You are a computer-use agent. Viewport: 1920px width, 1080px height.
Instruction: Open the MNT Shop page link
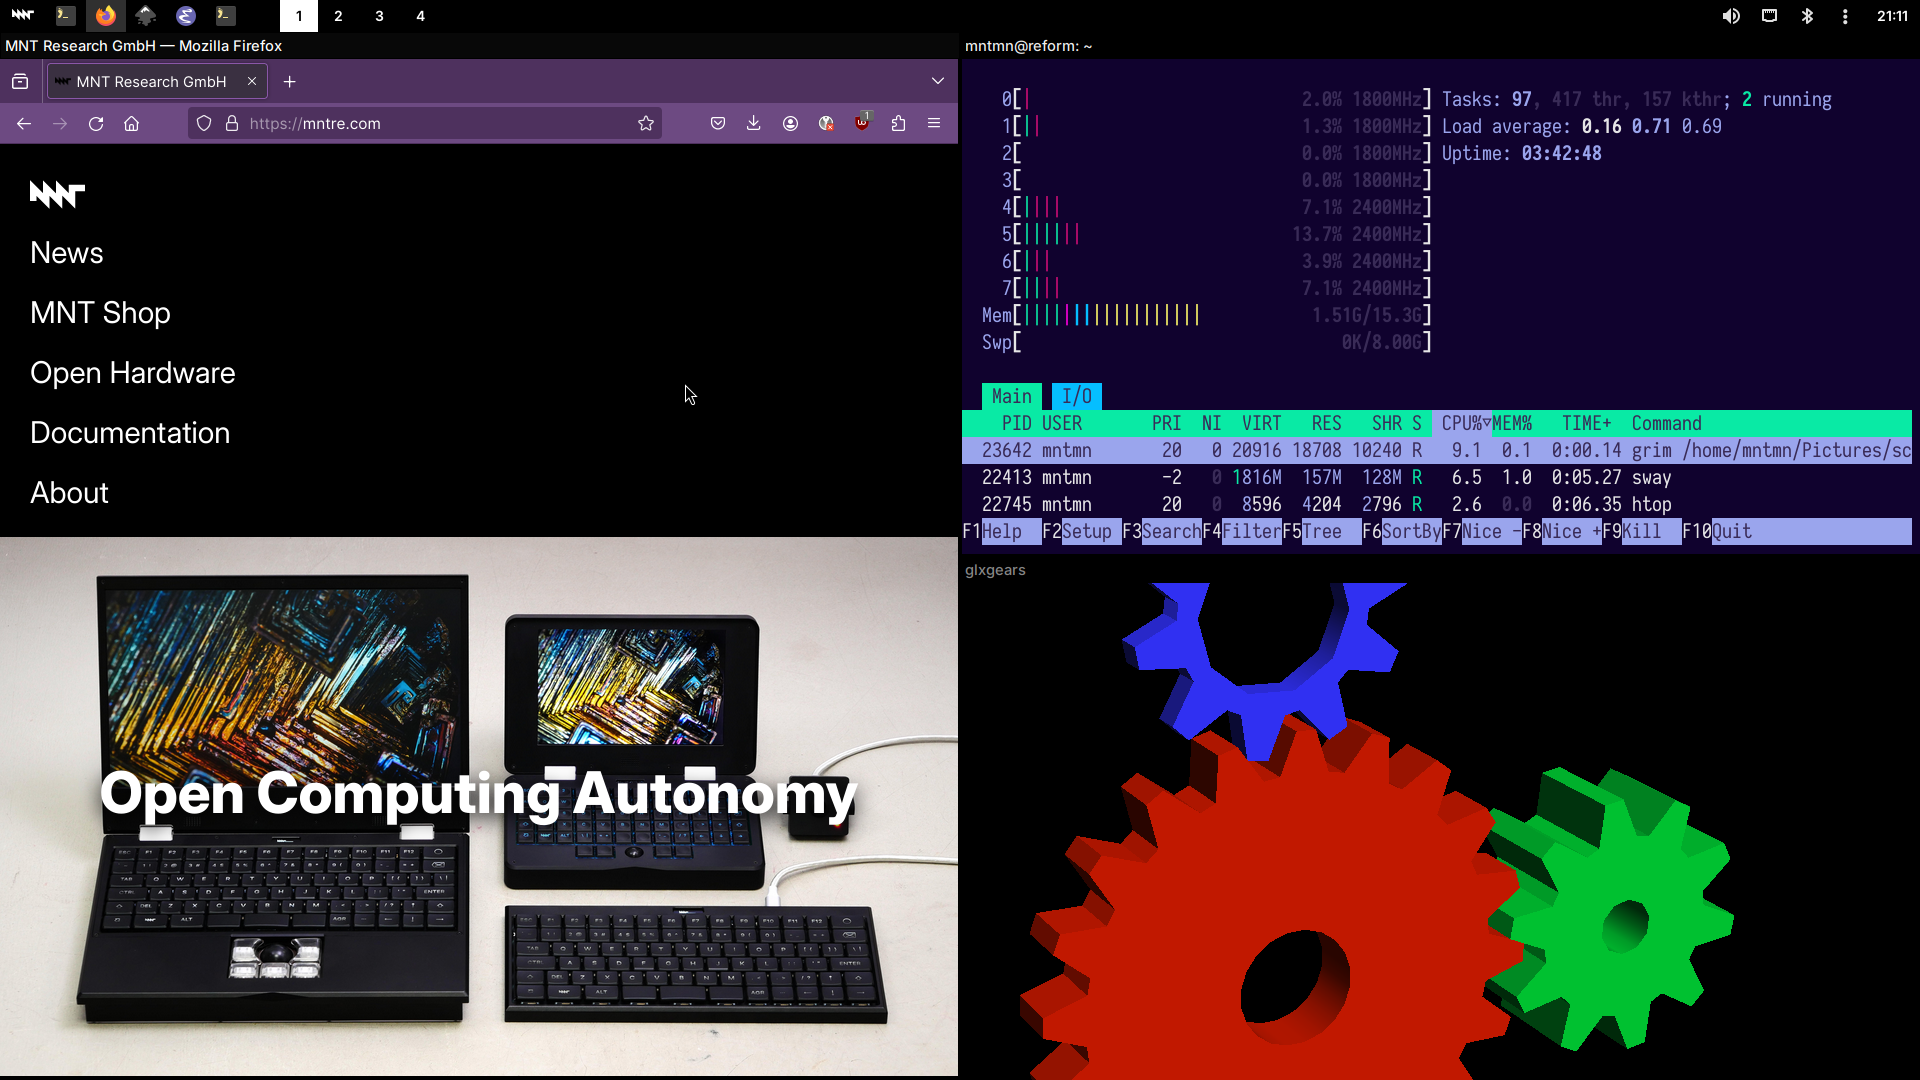100,313
